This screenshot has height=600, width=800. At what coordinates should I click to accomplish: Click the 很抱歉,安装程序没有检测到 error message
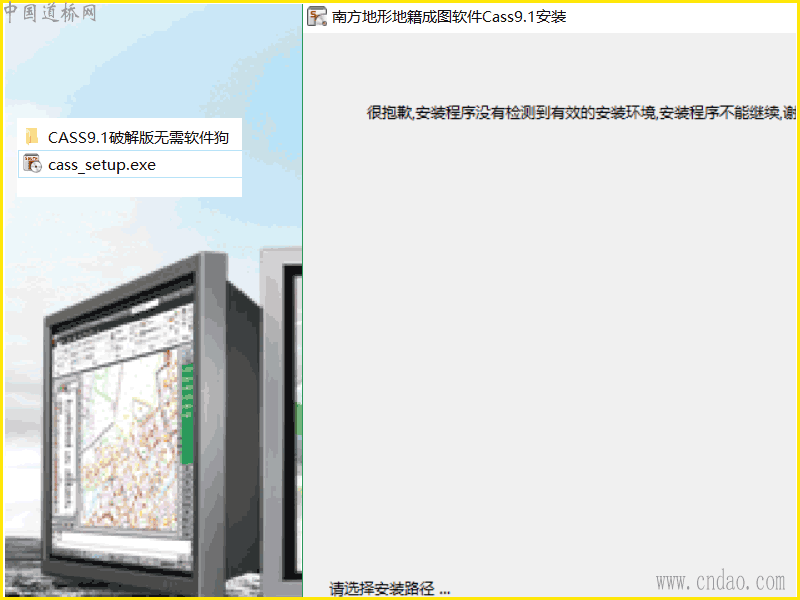click(x=581, y=113)
